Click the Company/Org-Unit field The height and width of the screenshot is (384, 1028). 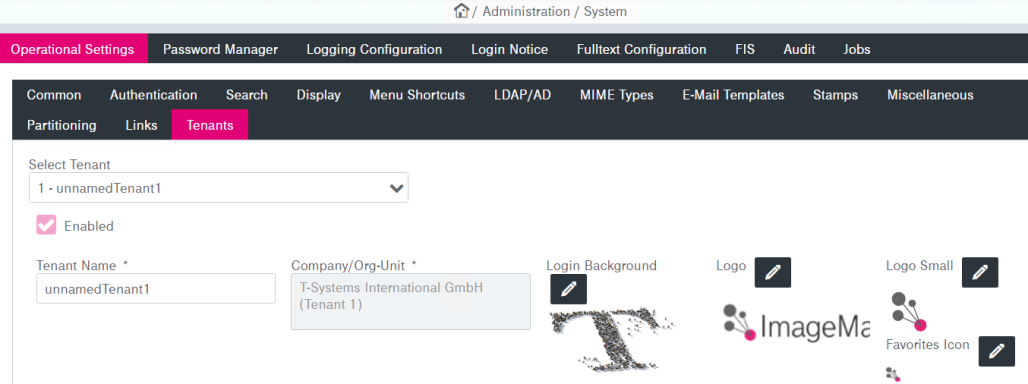[x=411, y=301]
